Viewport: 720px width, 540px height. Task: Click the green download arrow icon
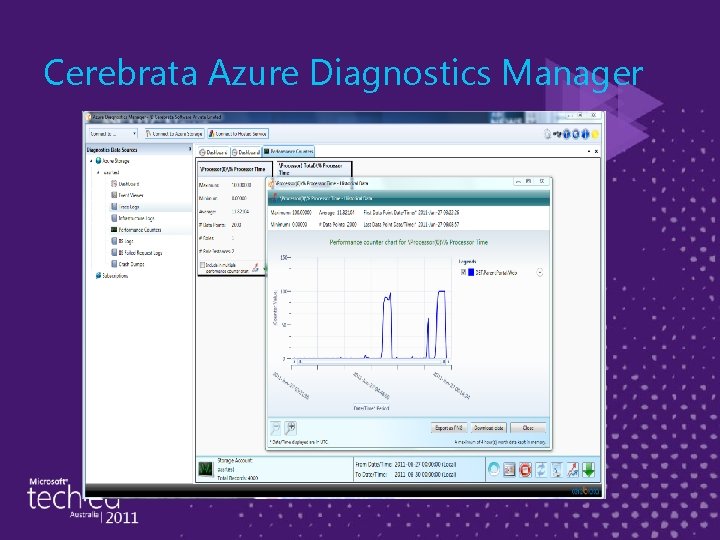(x=589, y=469)
